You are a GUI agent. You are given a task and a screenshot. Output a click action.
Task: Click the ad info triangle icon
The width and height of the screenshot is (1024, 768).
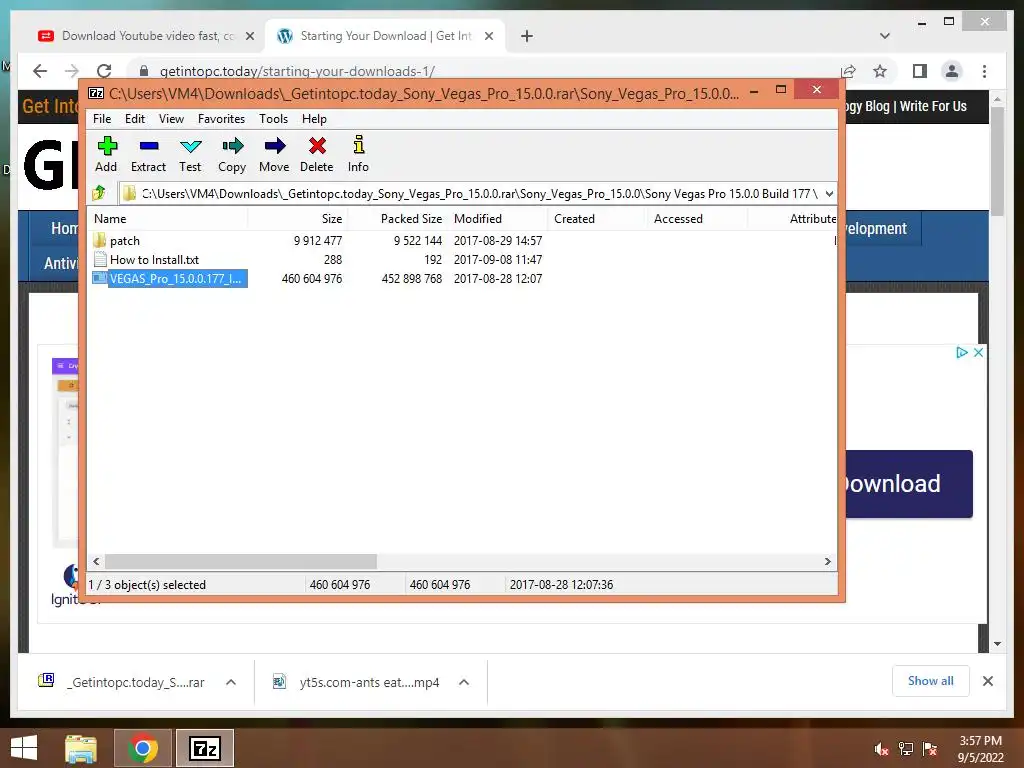tap(961, 353)
